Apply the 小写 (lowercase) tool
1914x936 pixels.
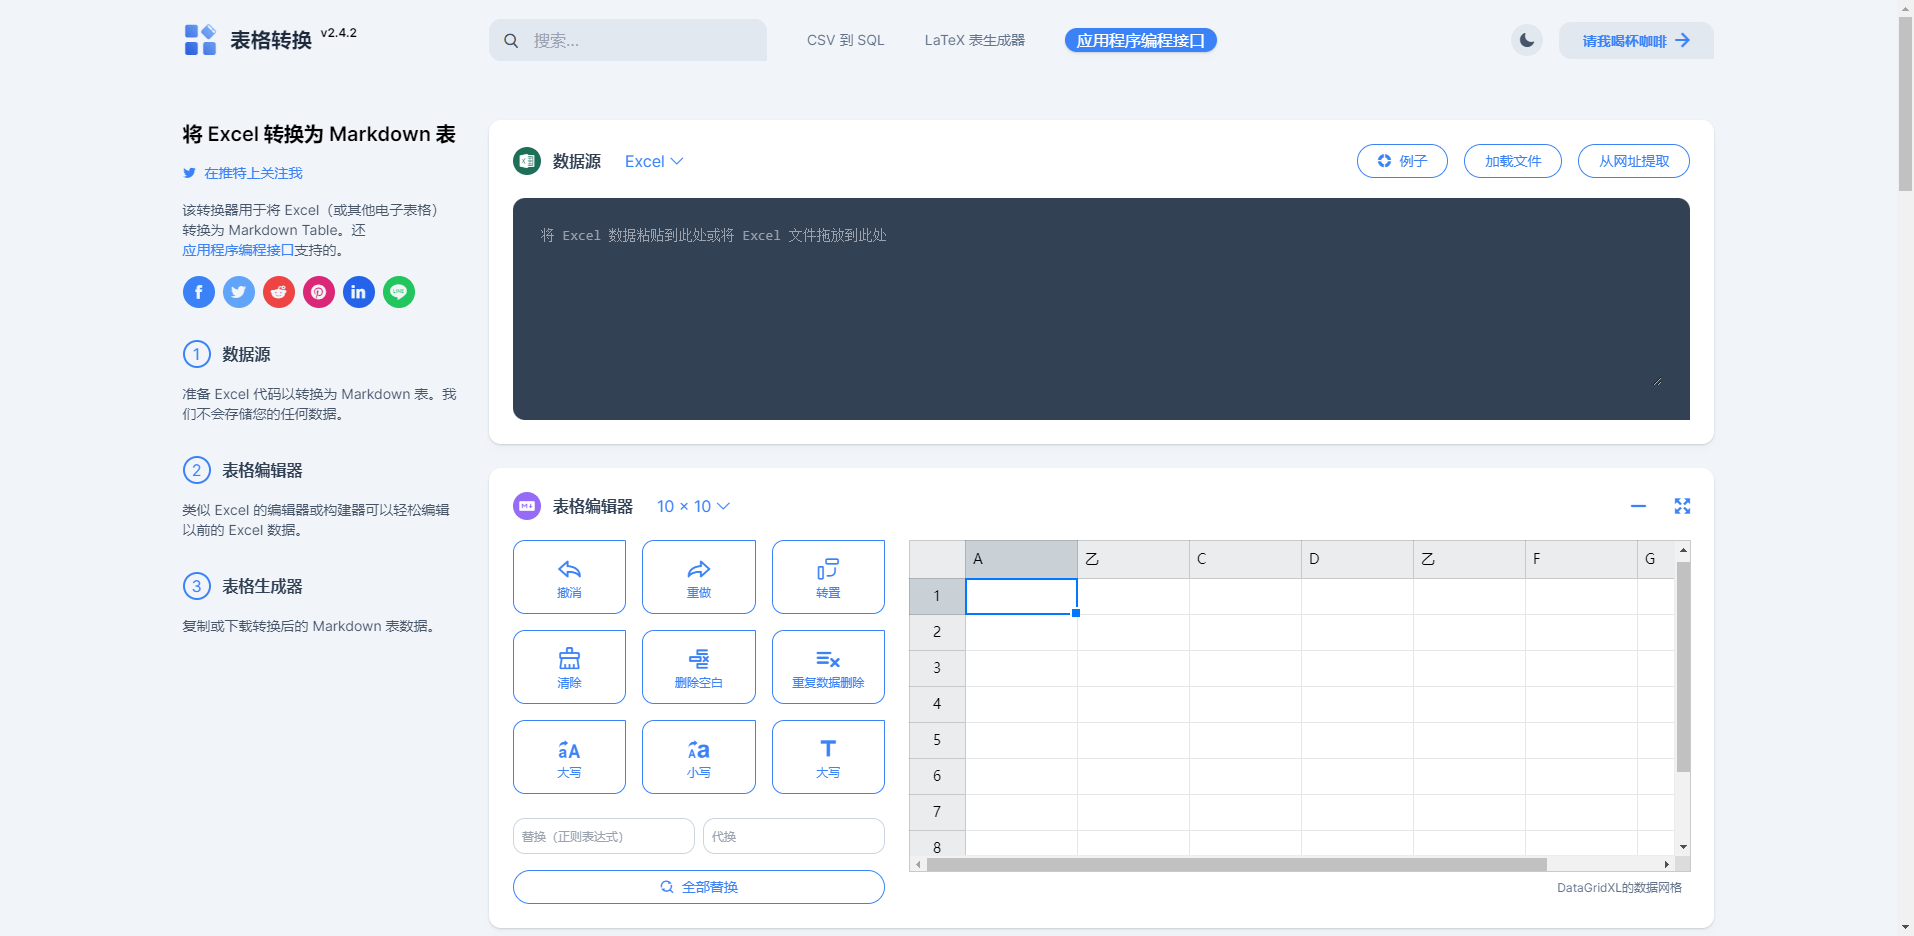(x=698, y=756)
